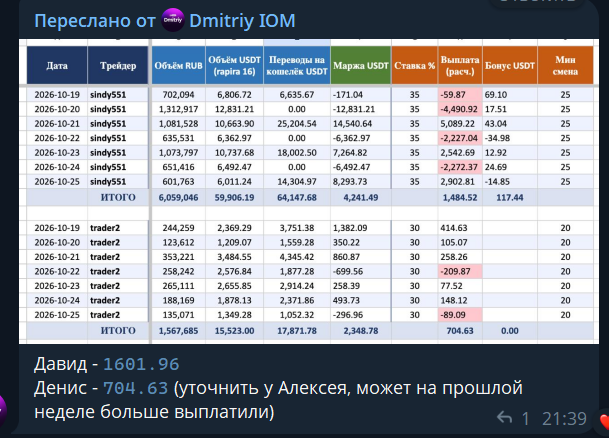
Task: Click the 353,221 RUB volume cell
Action: (x=178, y=257)
